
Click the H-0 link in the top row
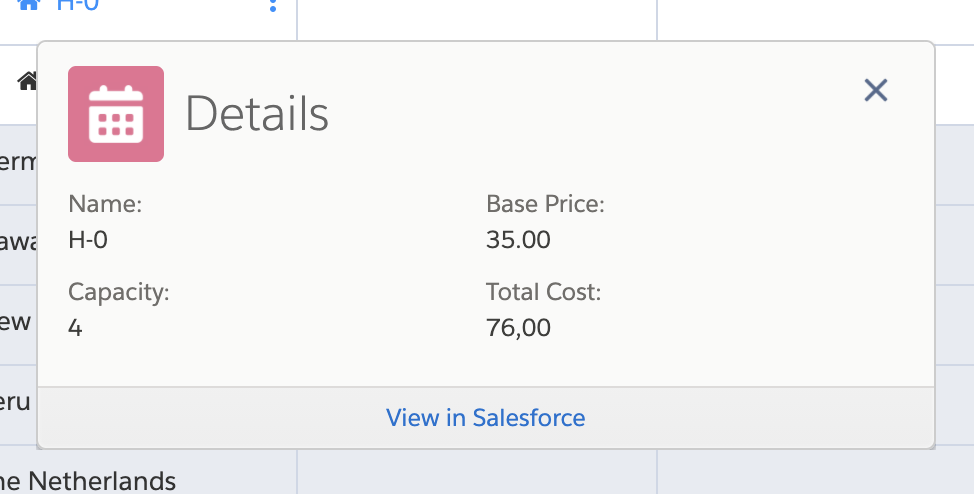tap(78, 4)
